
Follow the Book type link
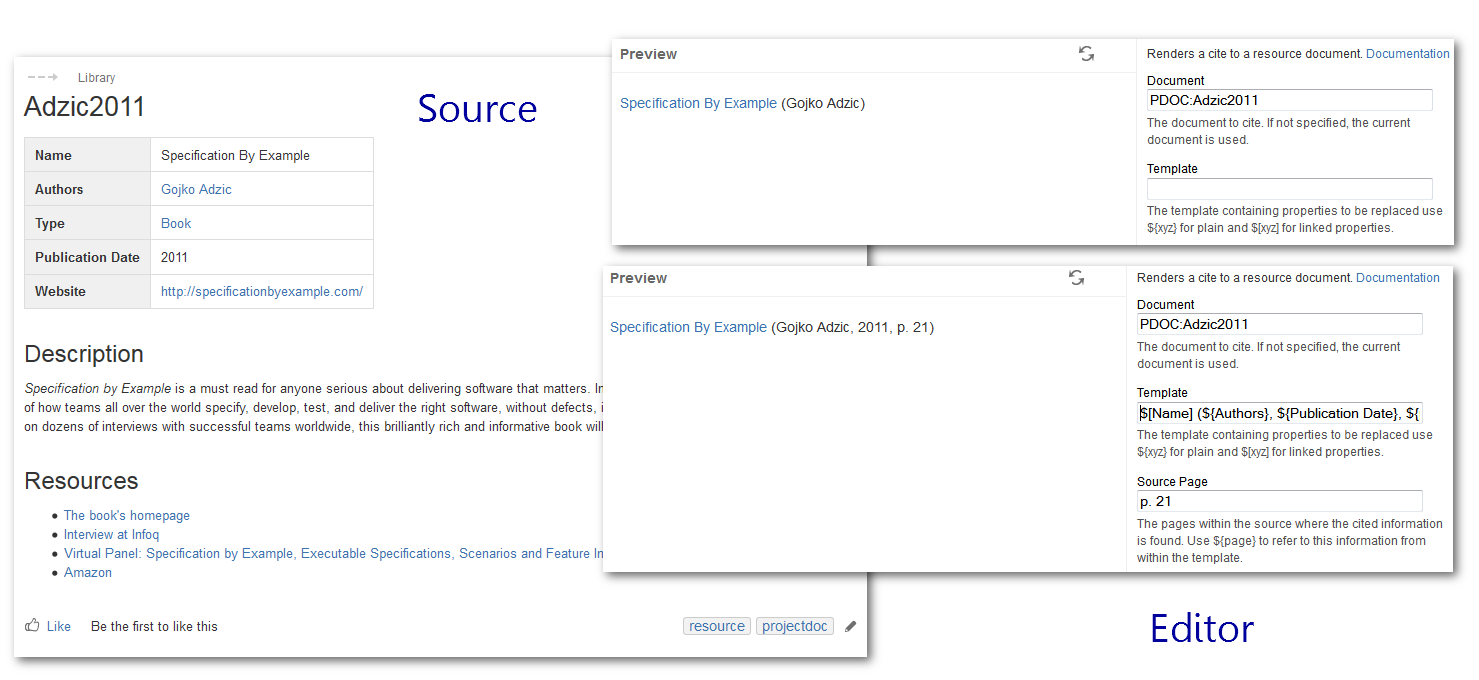(x=176, y=223)
